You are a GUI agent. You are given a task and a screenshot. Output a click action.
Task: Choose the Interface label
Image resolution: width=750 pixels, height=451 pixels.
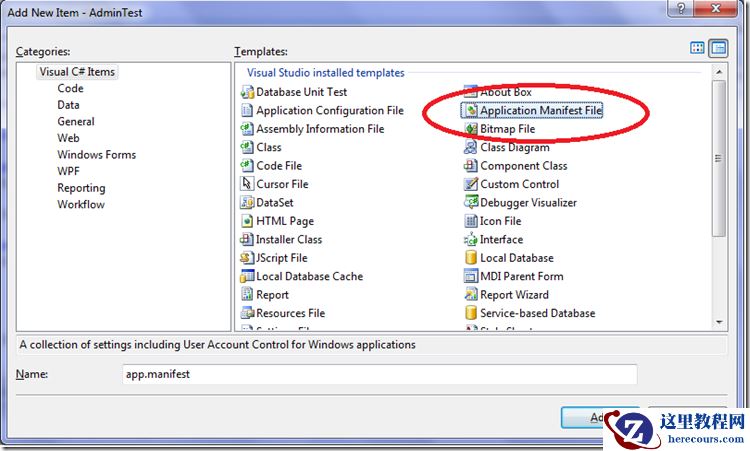(501, 239)
